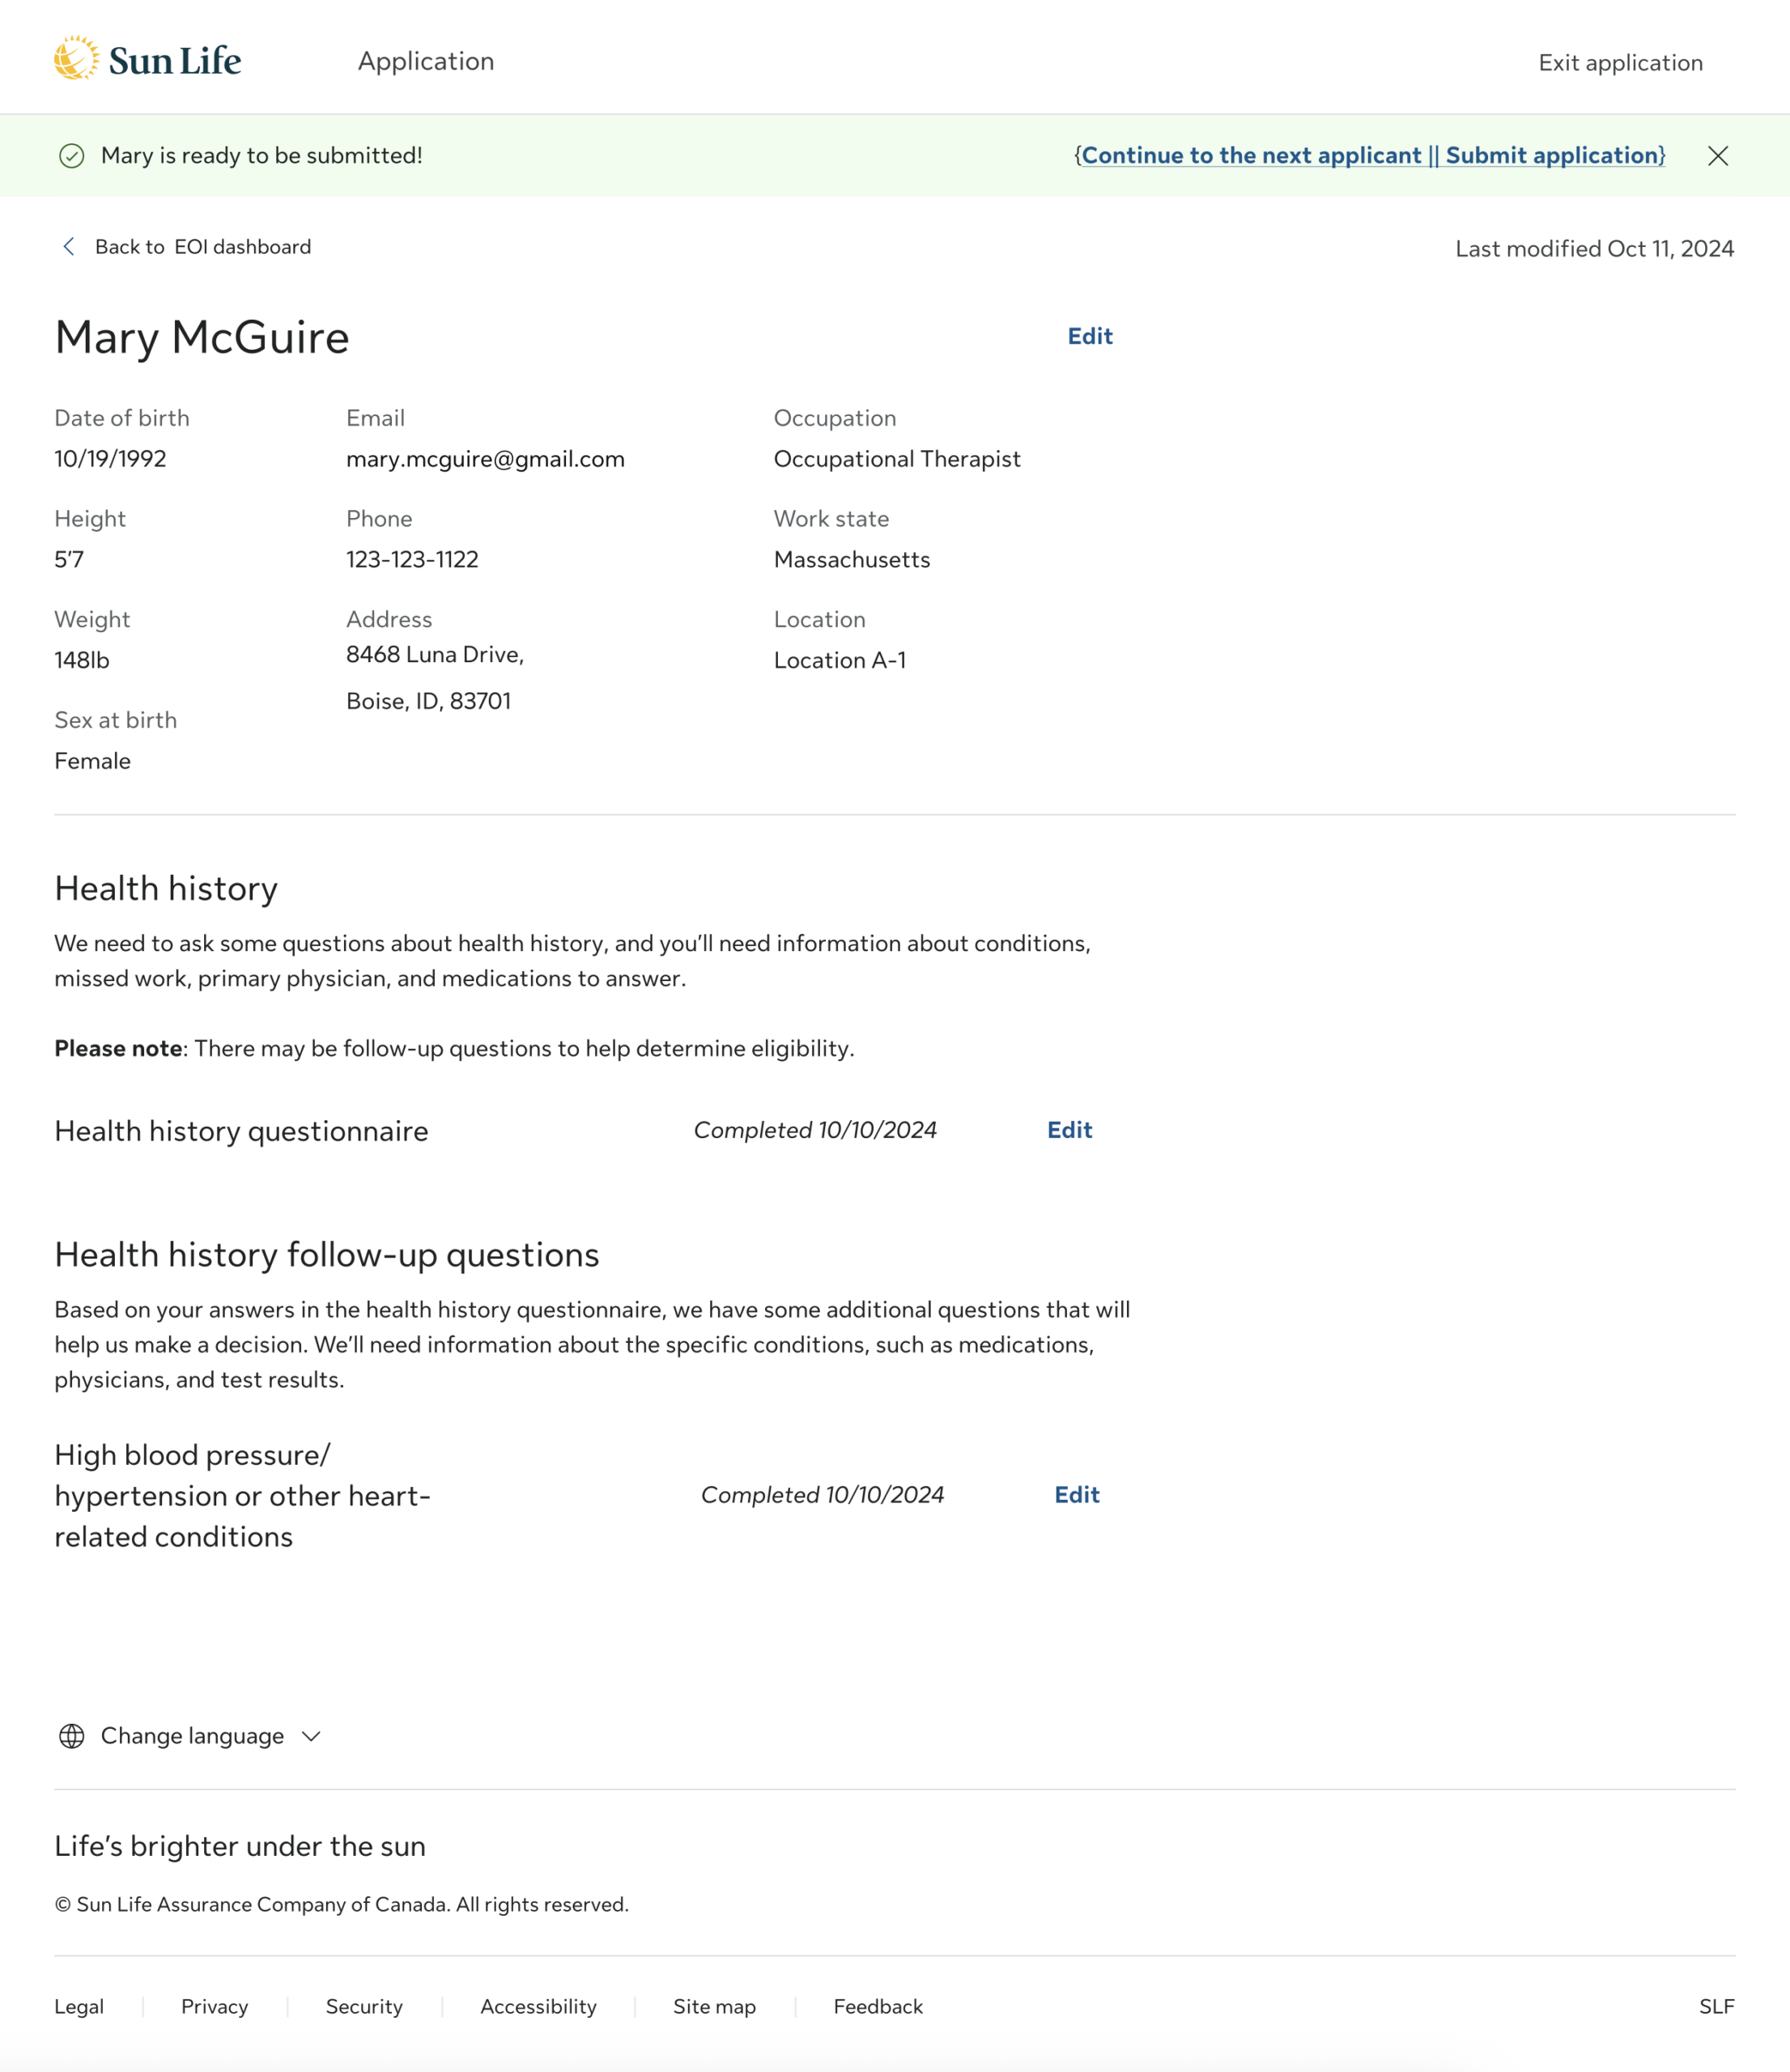Open the Feedback footer link

tap(878, 2006)
